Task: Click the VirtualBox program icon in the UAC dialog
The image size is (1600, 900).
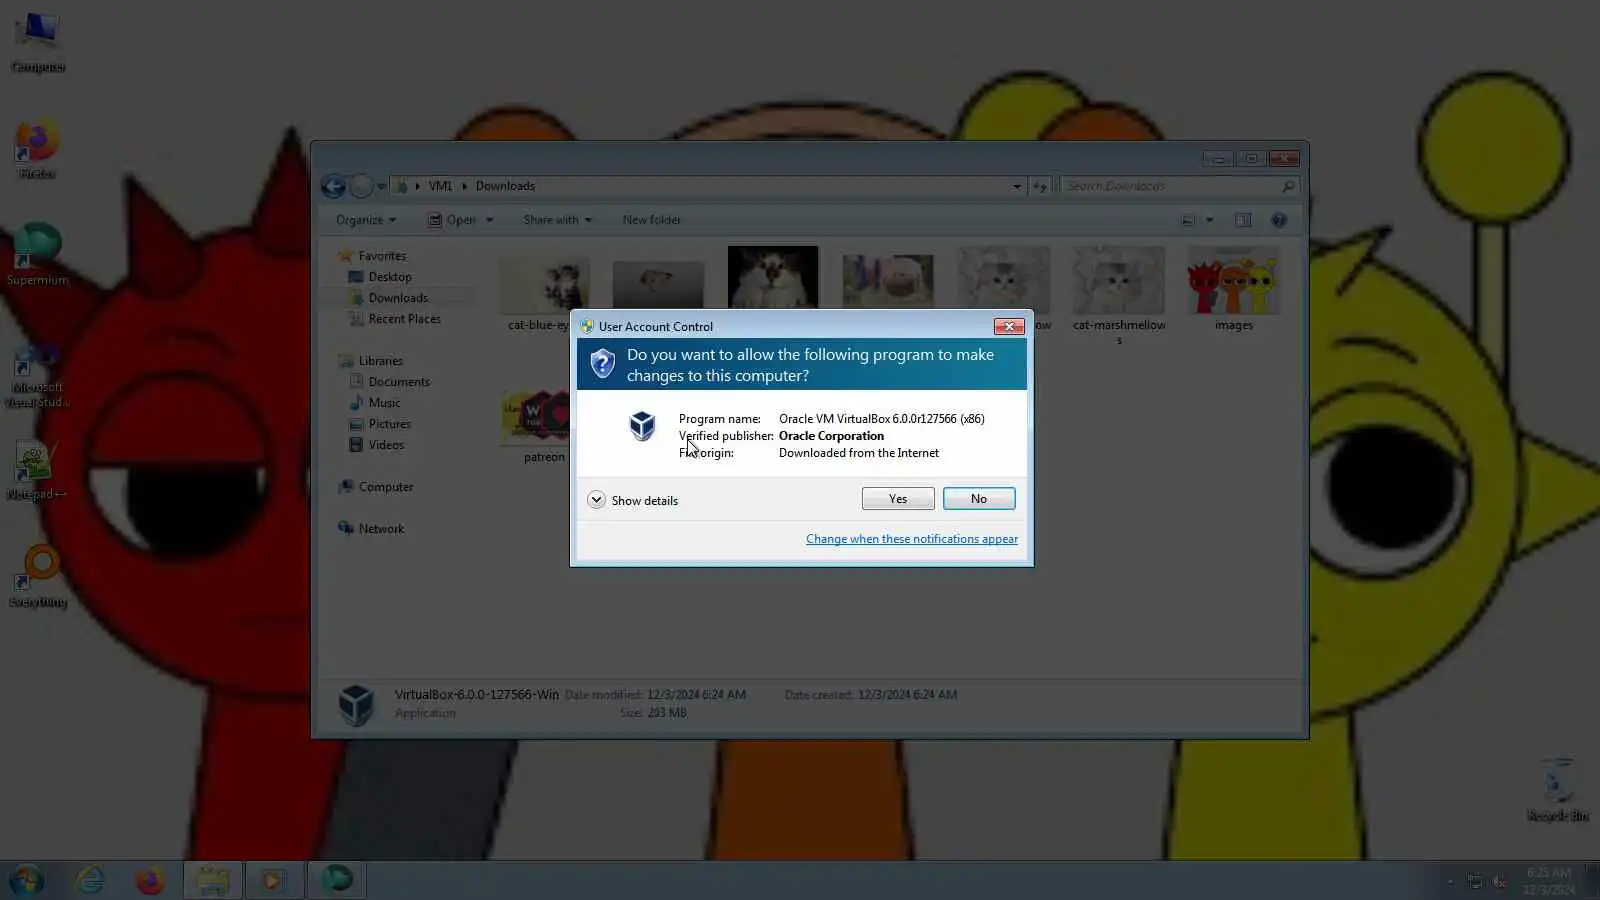Action: (x=642, y=426)
